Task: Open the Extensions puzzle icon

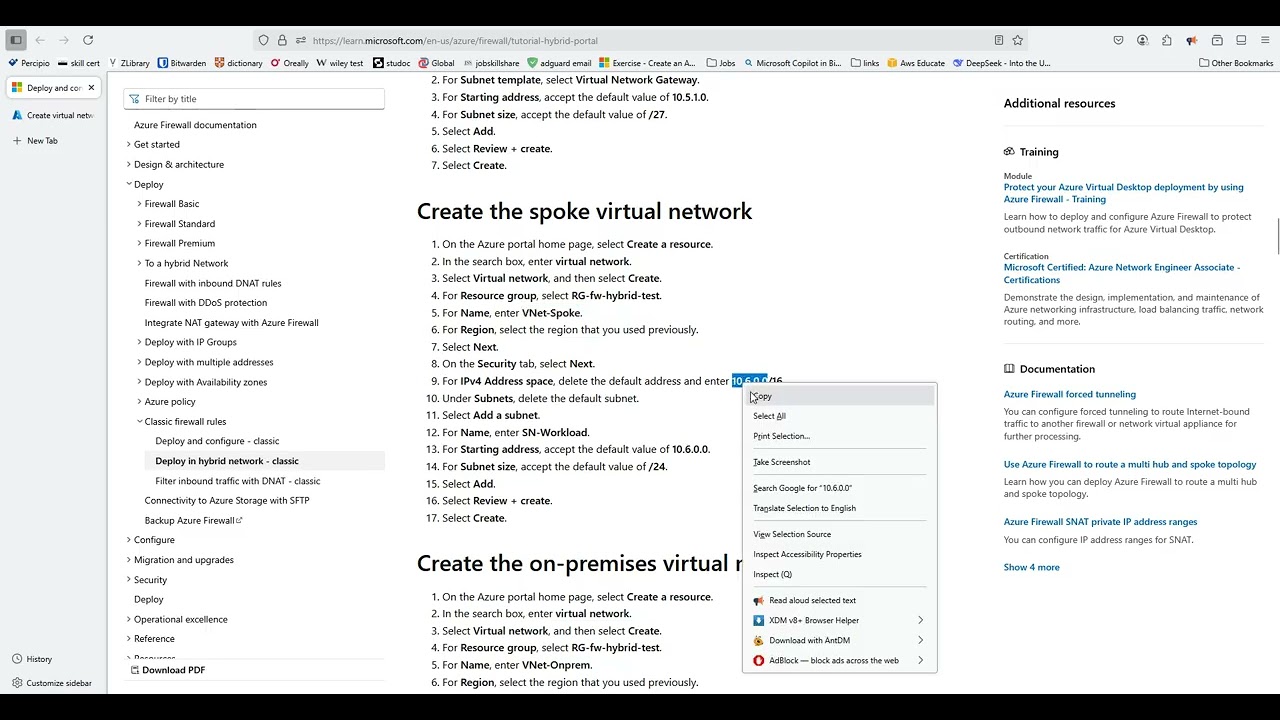Action: 1167,40
